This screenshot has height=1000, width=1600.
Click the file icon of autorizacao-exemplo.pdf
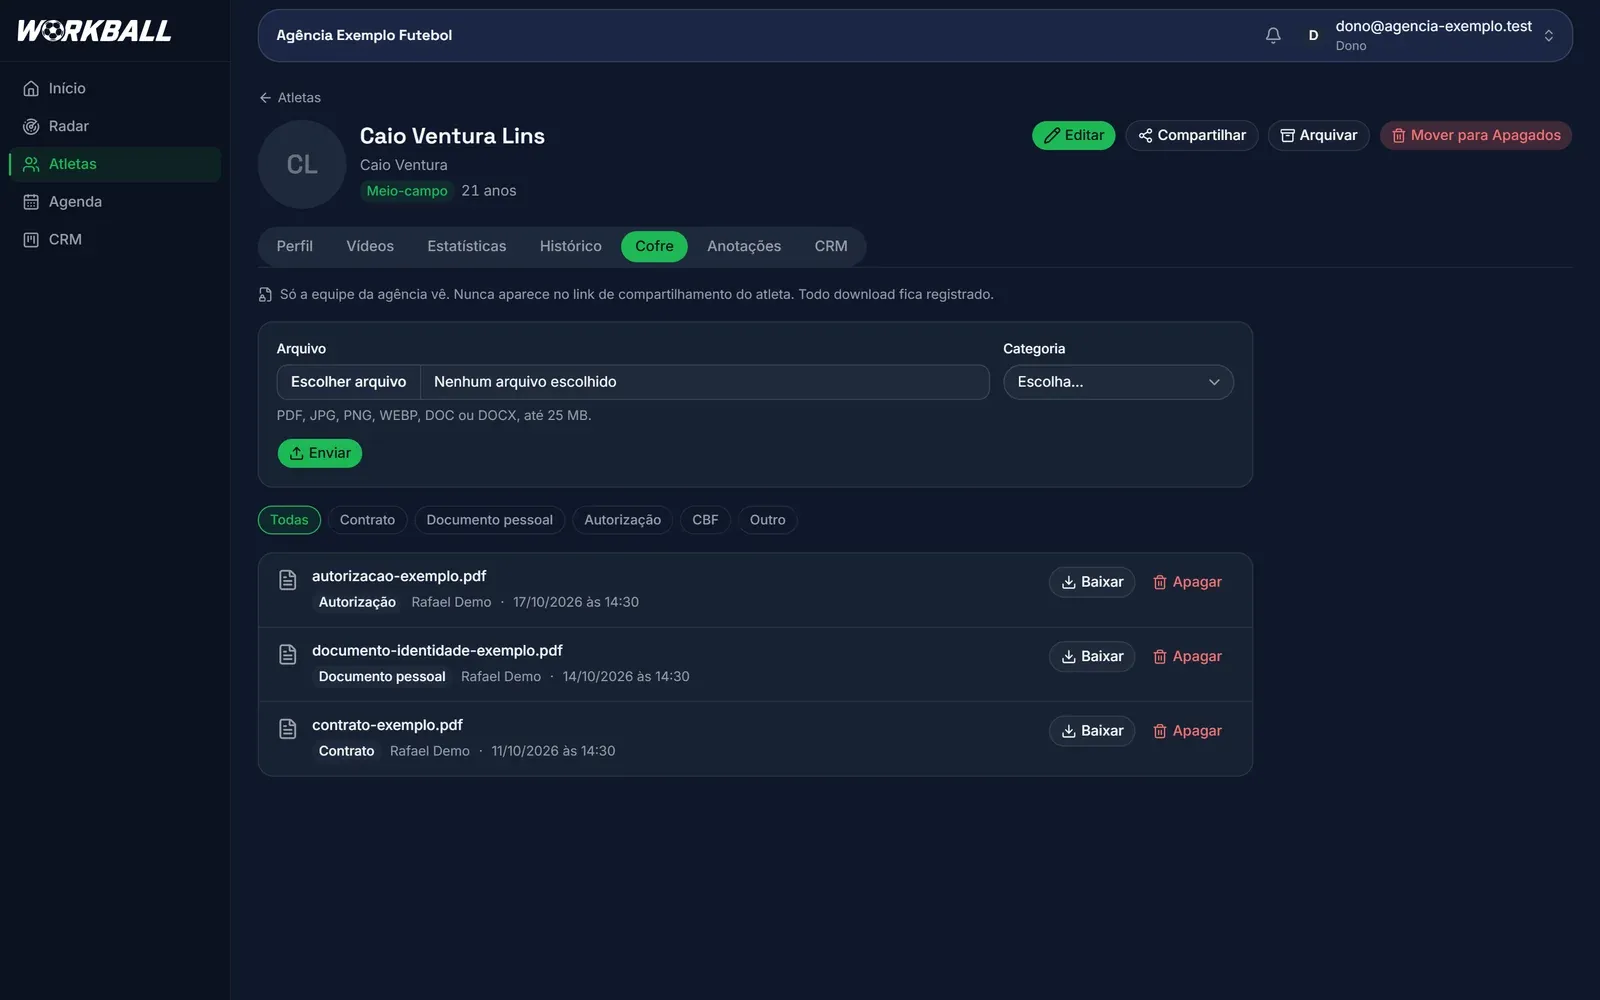point(288,580)
